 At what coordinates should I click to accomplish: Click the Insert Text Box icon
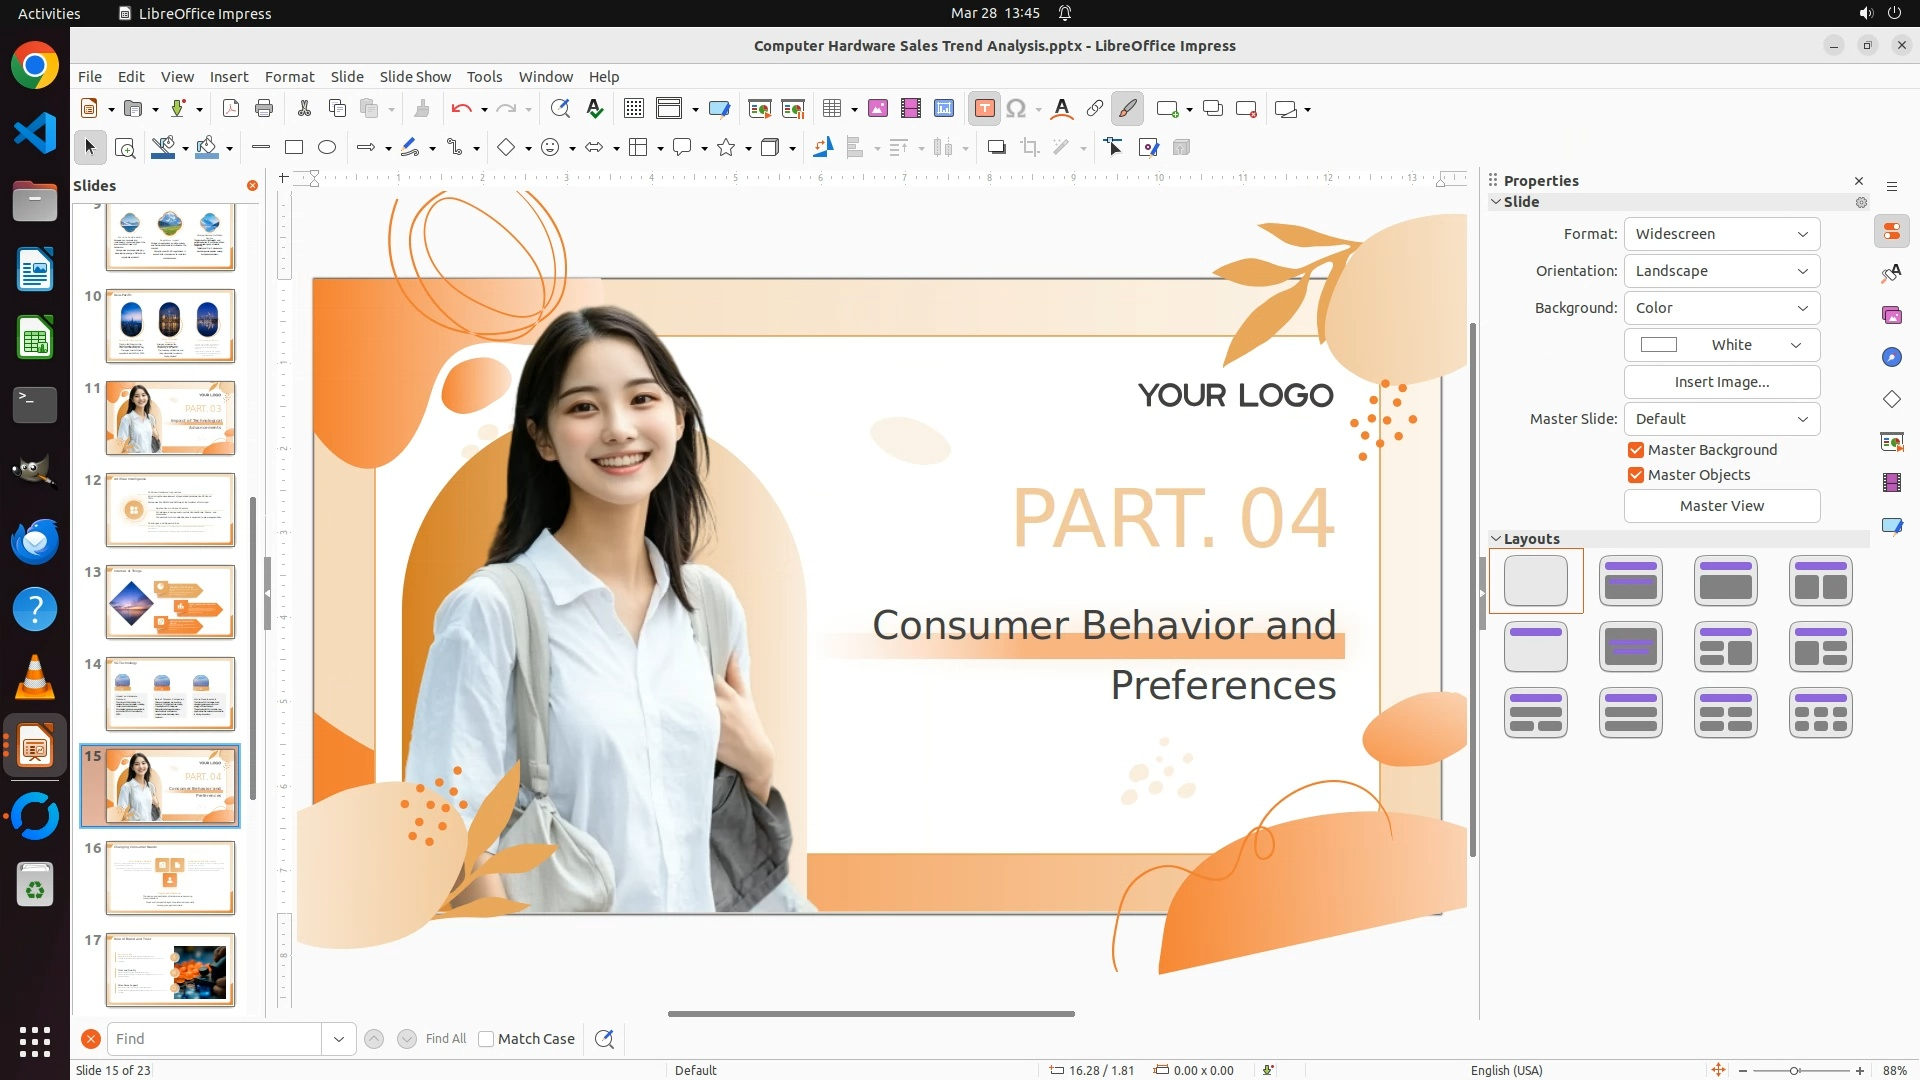pos(984,109)
